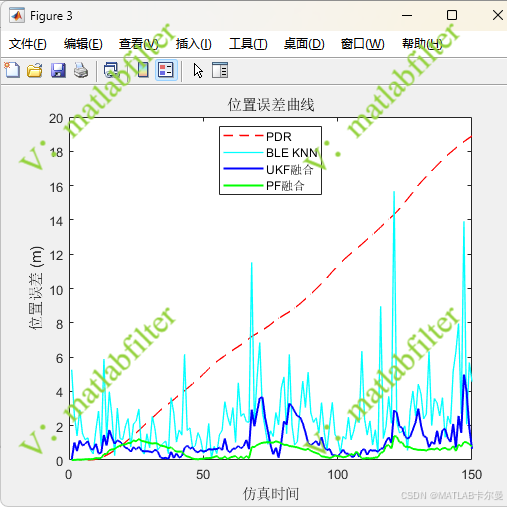Click x-axis tick label 50
The width and height of the screenshot is (507, 507).
point(203,475)
